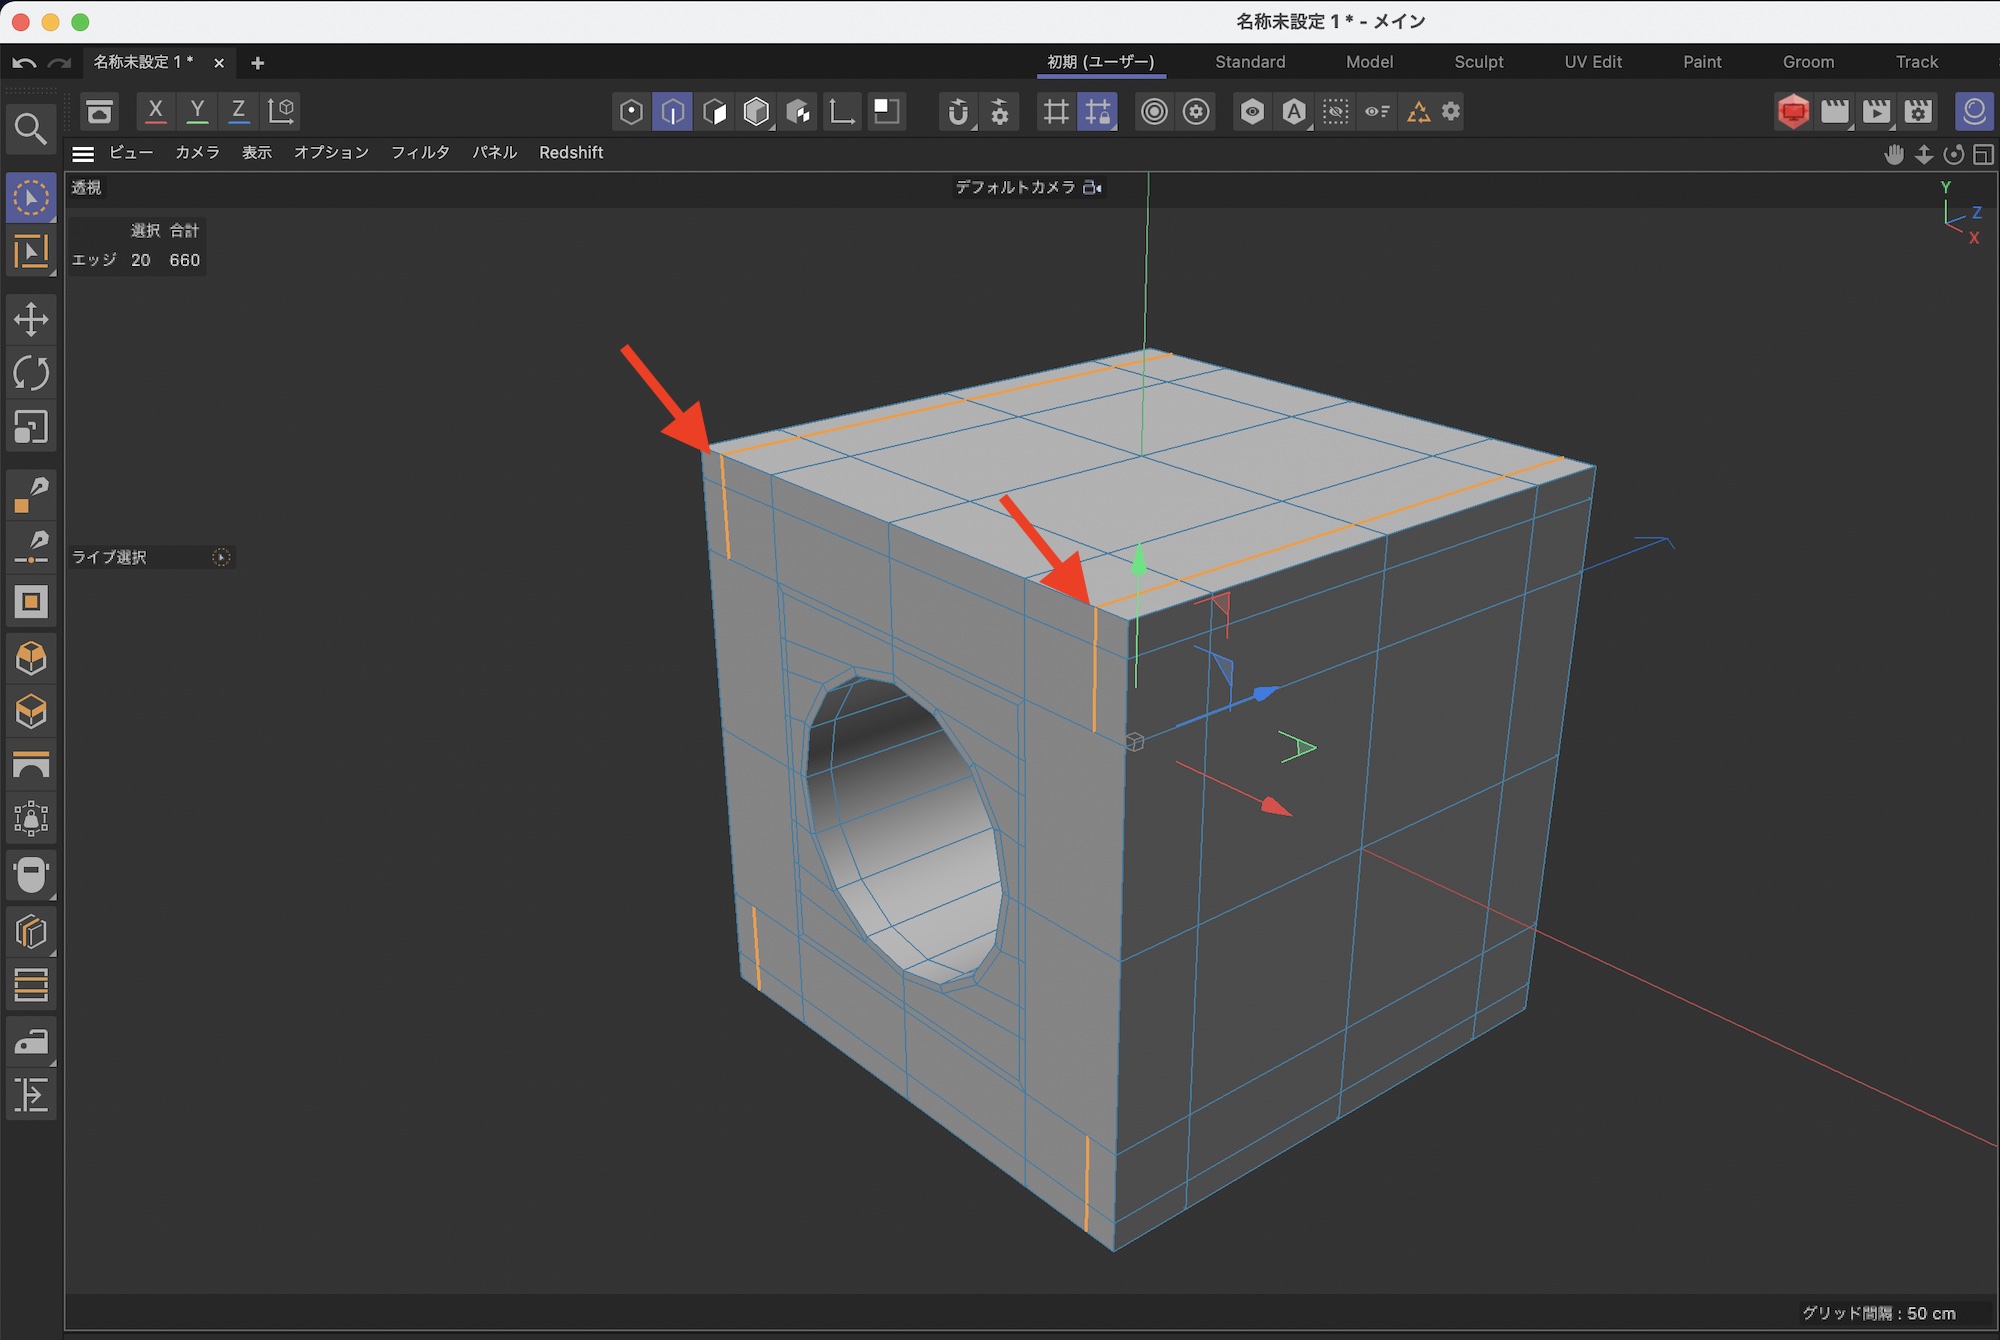Open the search magnifier tool
This screenshot has height=1340, width=2000.
(x=31, y=129)
